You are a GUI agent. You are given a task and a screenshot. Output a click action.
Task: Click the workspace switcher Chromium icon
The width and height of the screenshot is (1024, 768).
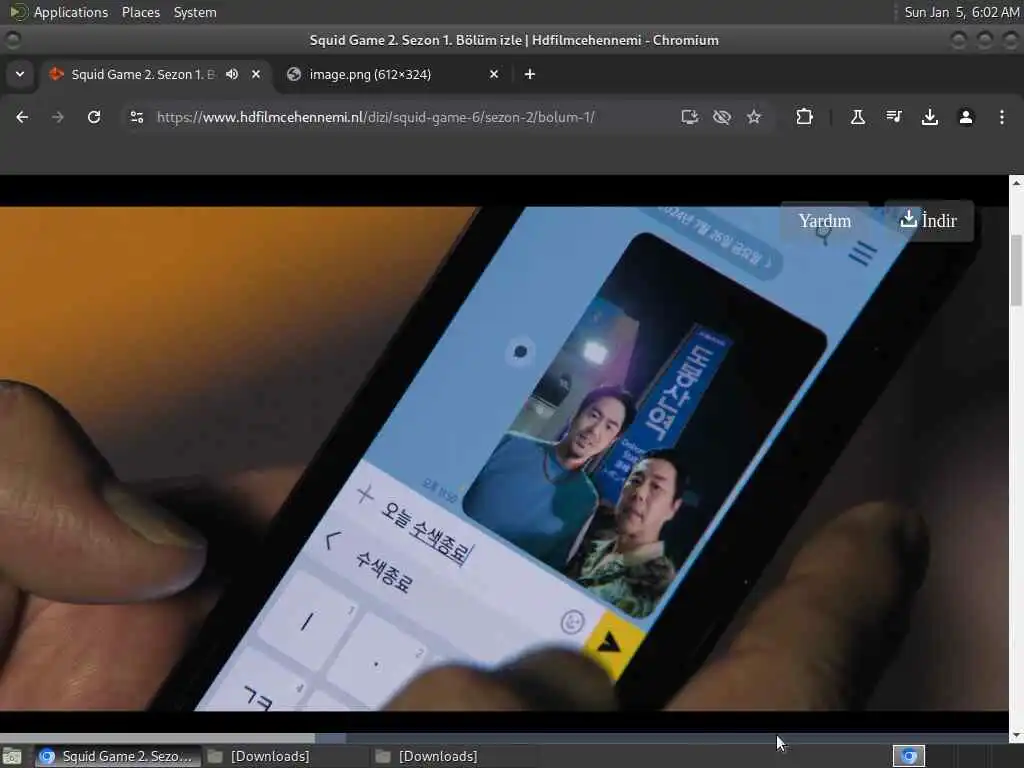[909, 756]
